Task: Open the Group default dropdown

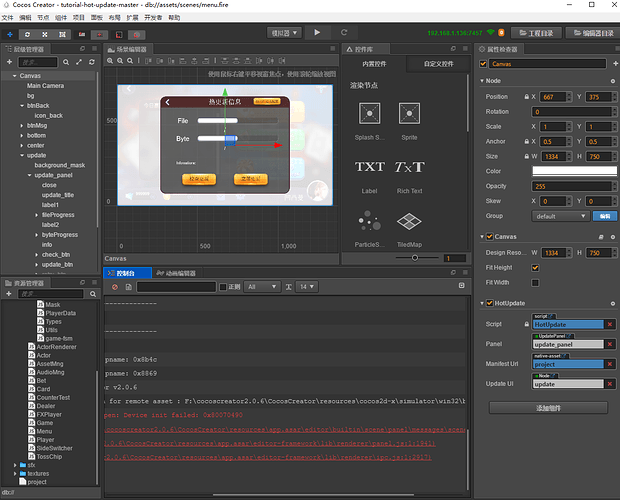Action: tap(561, 215)
